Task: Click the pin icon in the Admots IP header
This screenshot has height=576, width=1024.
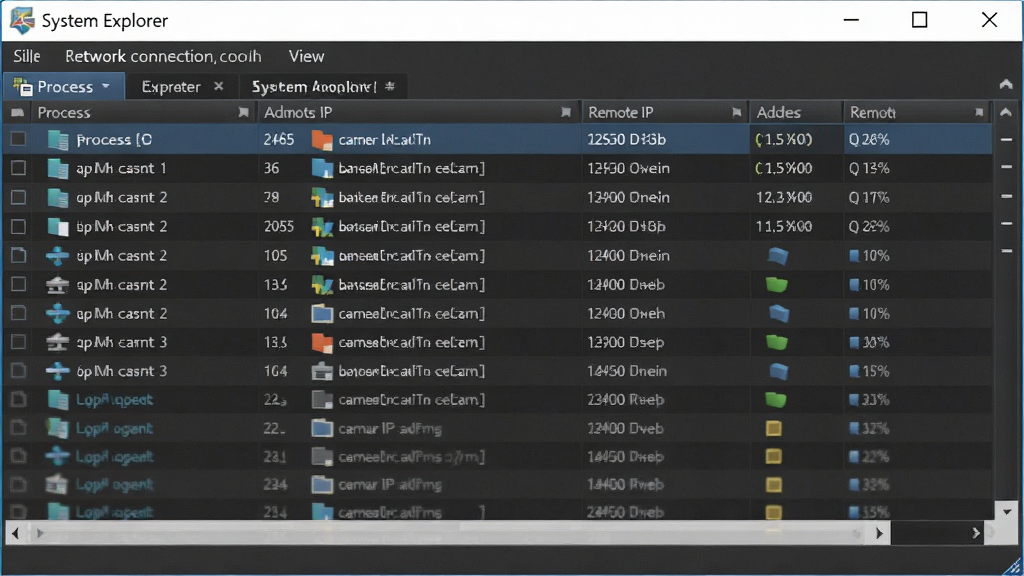Action: 566,112
